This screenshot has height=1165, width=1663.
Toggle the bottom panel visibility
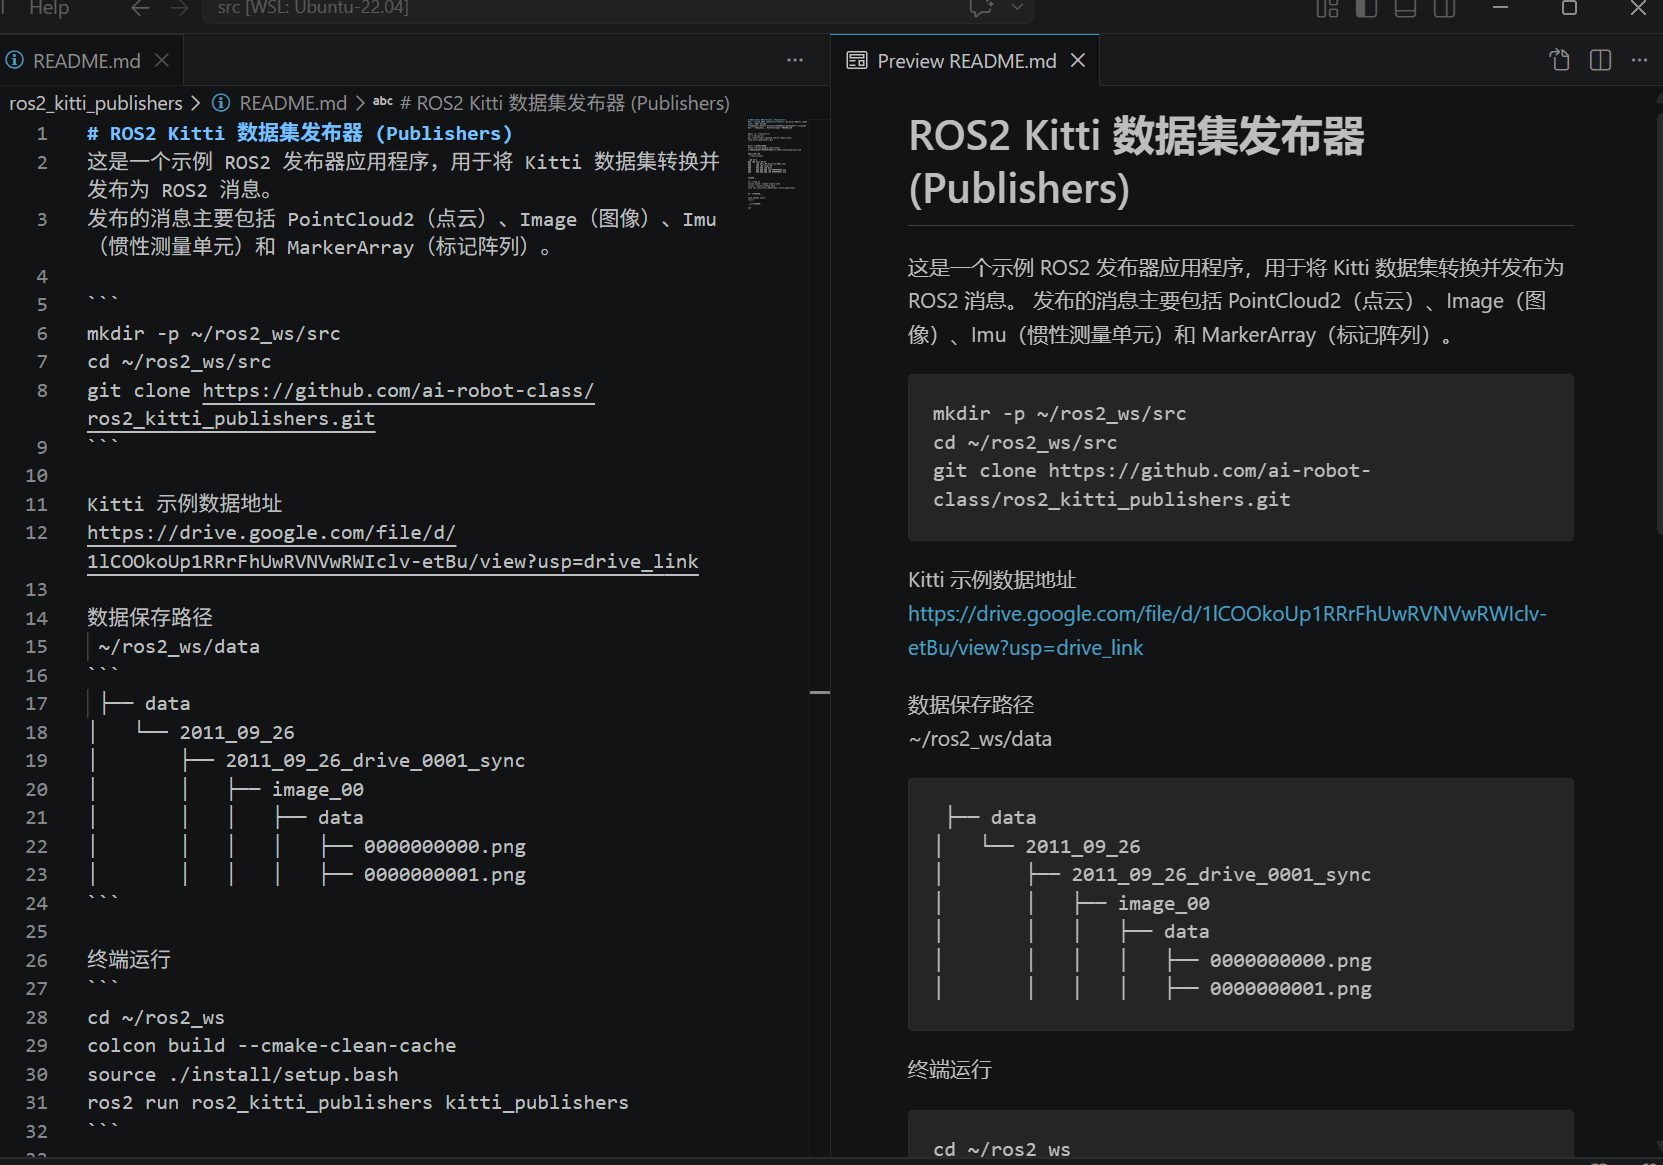pyautogui.click(x=1404, y=9)
